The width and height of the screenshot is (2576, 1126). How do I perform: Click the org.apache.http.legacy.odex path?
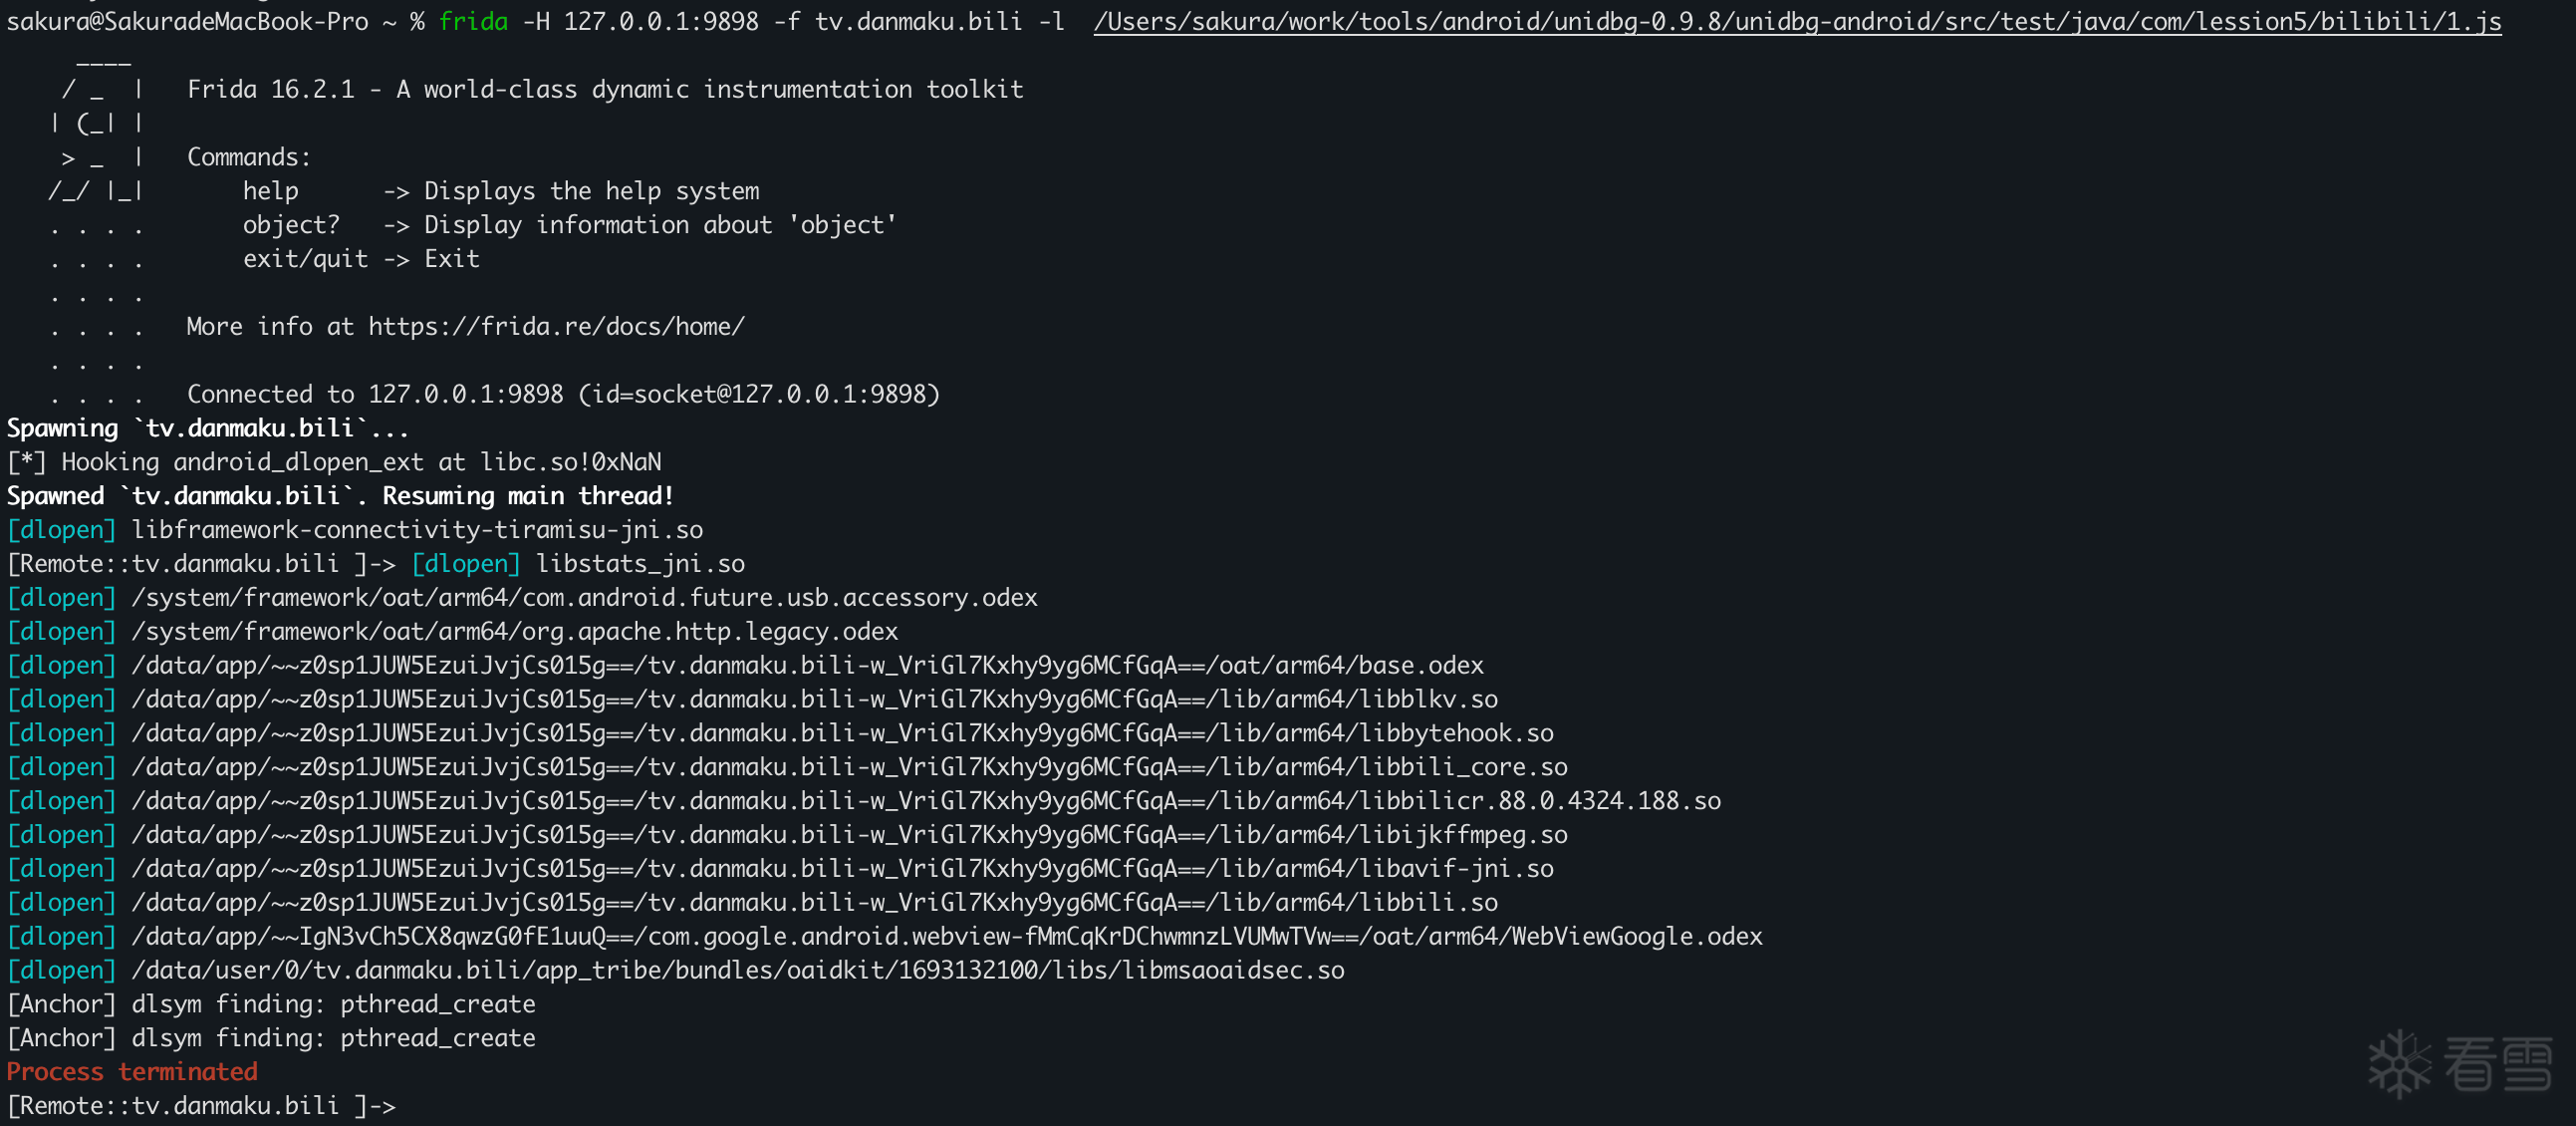tap(514, 632)
